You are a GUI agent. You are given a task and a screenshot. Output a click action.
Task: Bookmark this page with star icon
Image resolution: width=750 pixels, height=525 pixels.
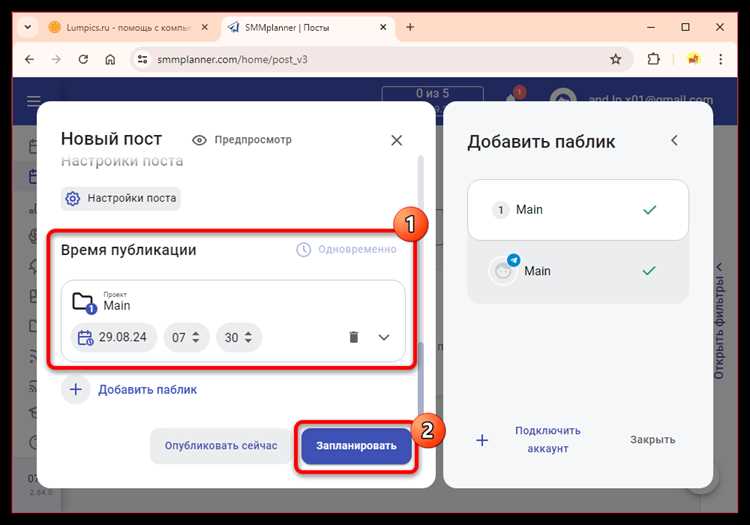616,59
